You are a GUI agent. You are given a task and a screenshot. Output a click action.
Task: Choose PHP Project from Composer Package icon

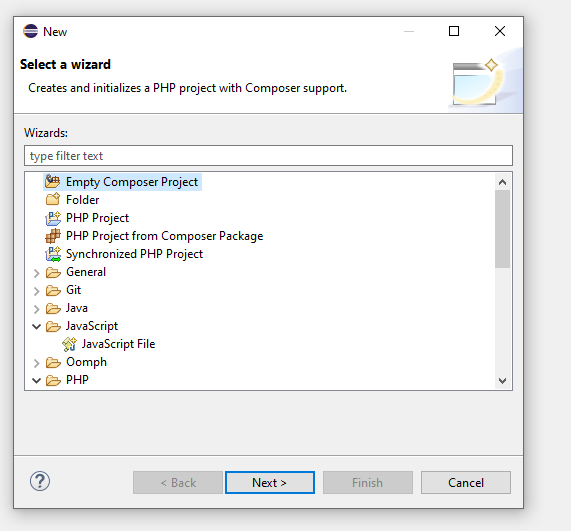53,236
